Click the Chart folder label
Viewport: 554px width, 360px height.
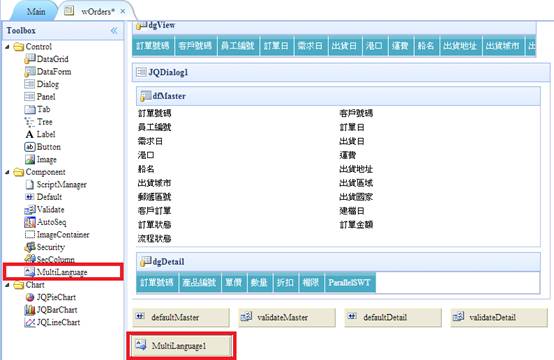point(35,285)
